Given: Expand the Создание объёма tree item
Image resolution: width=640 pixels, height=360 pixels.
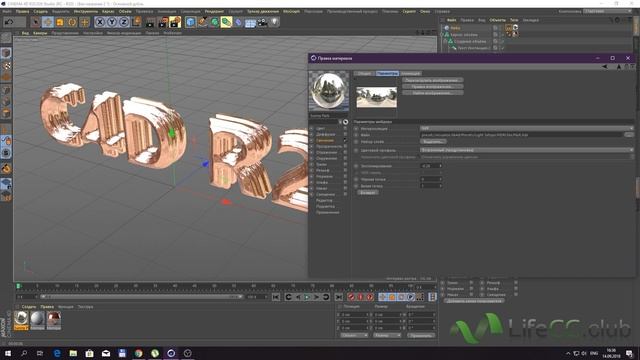Looking at the screenshot, I should pyautogui.click(x=446, y=41).
